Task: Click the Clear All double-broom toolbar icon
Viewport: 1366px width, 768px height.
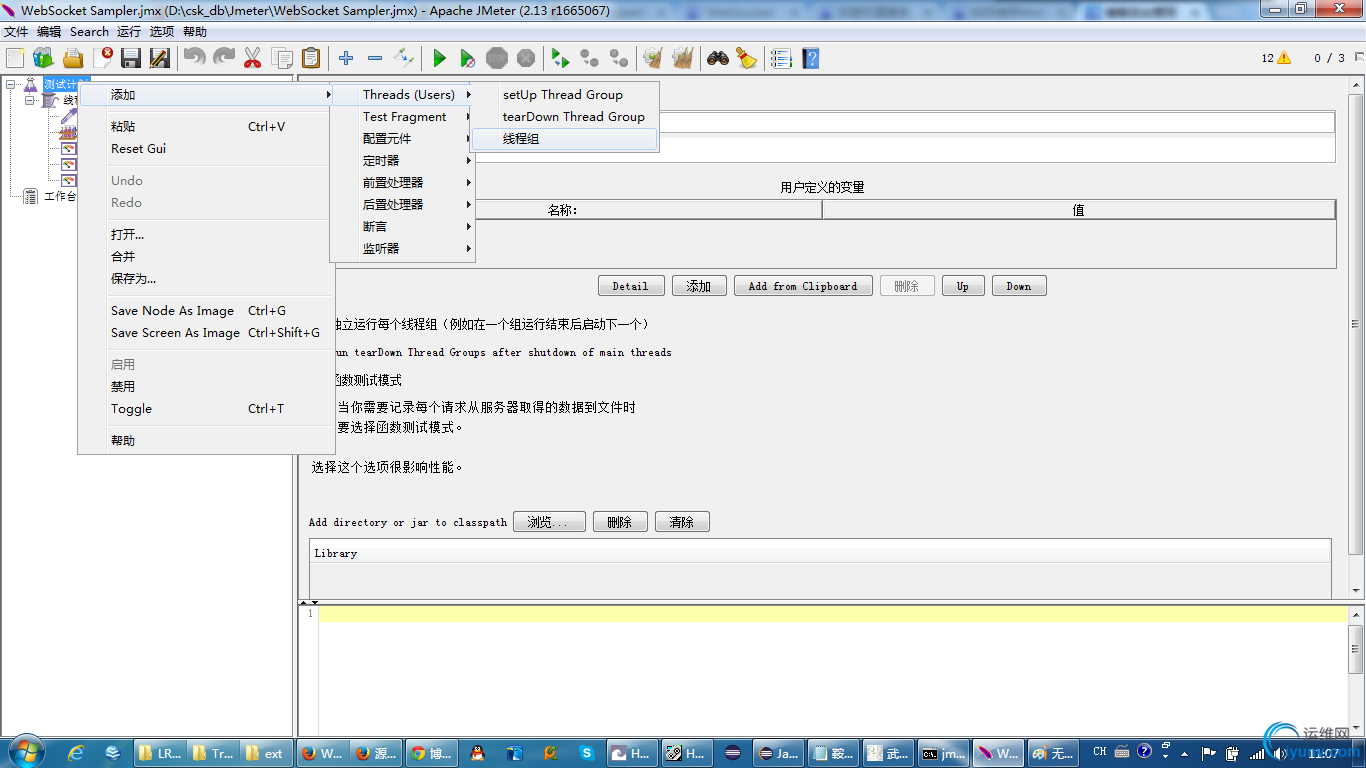Action: tap(683, 58)
